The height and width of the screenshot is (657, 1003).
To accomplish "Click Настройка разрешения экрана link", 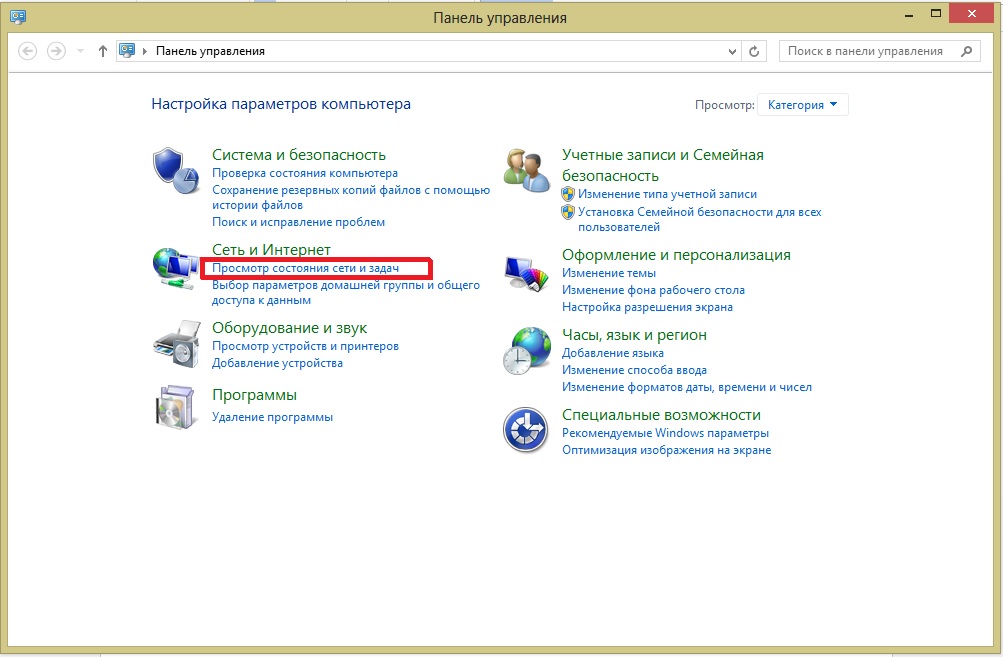I will (647, 307).
